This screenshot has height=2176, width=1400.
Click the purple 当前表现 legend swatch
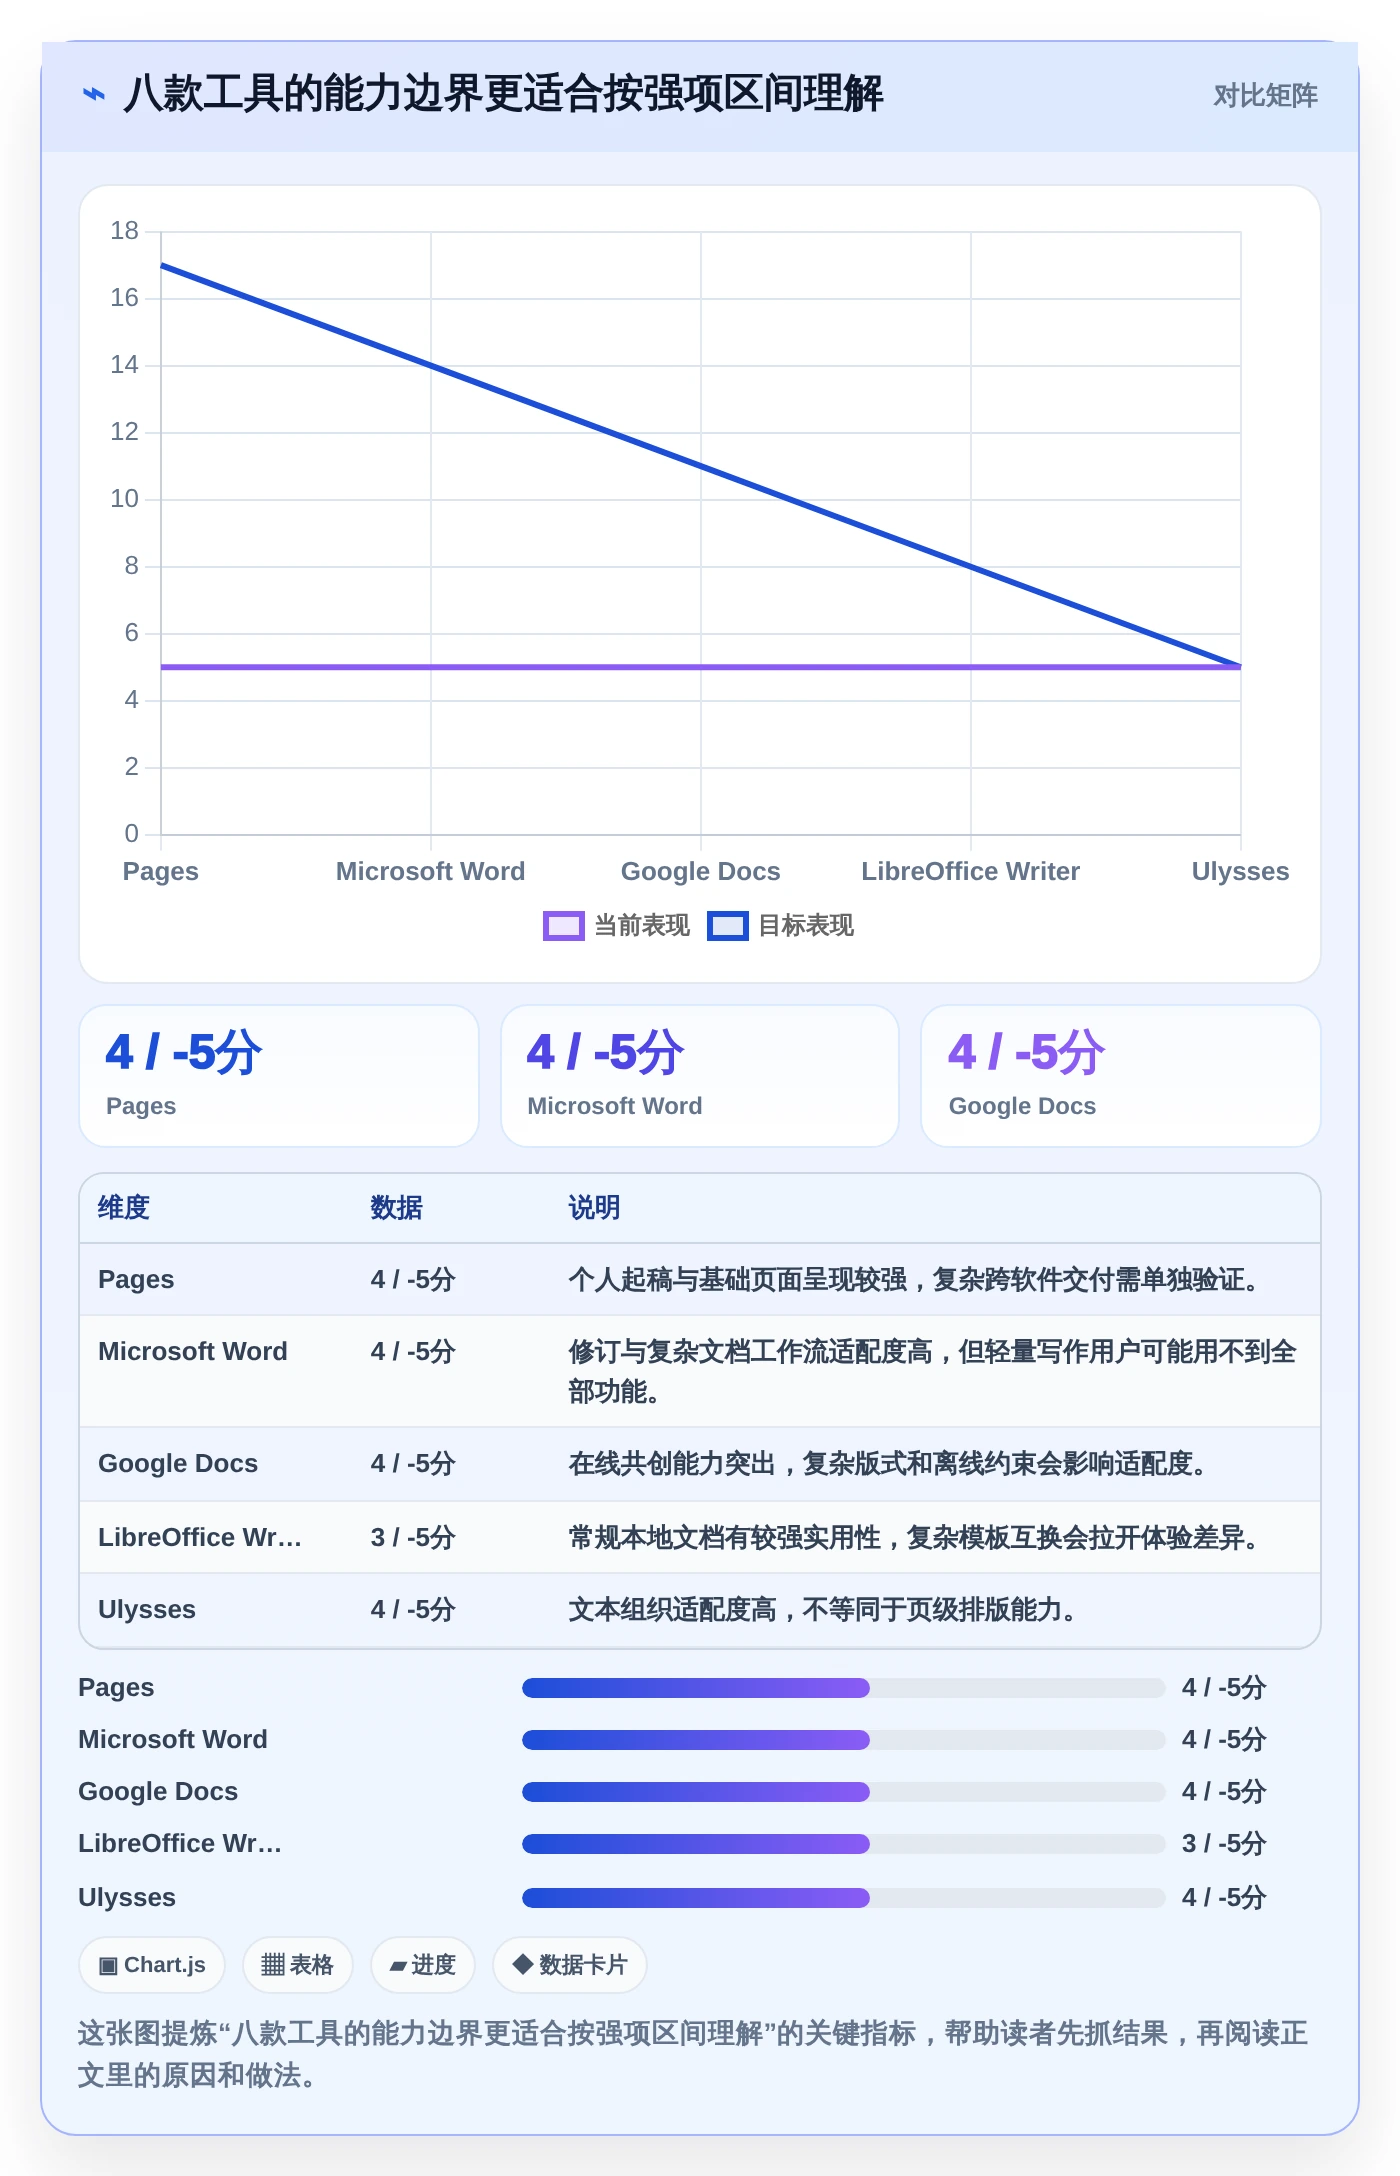[563, 926]
